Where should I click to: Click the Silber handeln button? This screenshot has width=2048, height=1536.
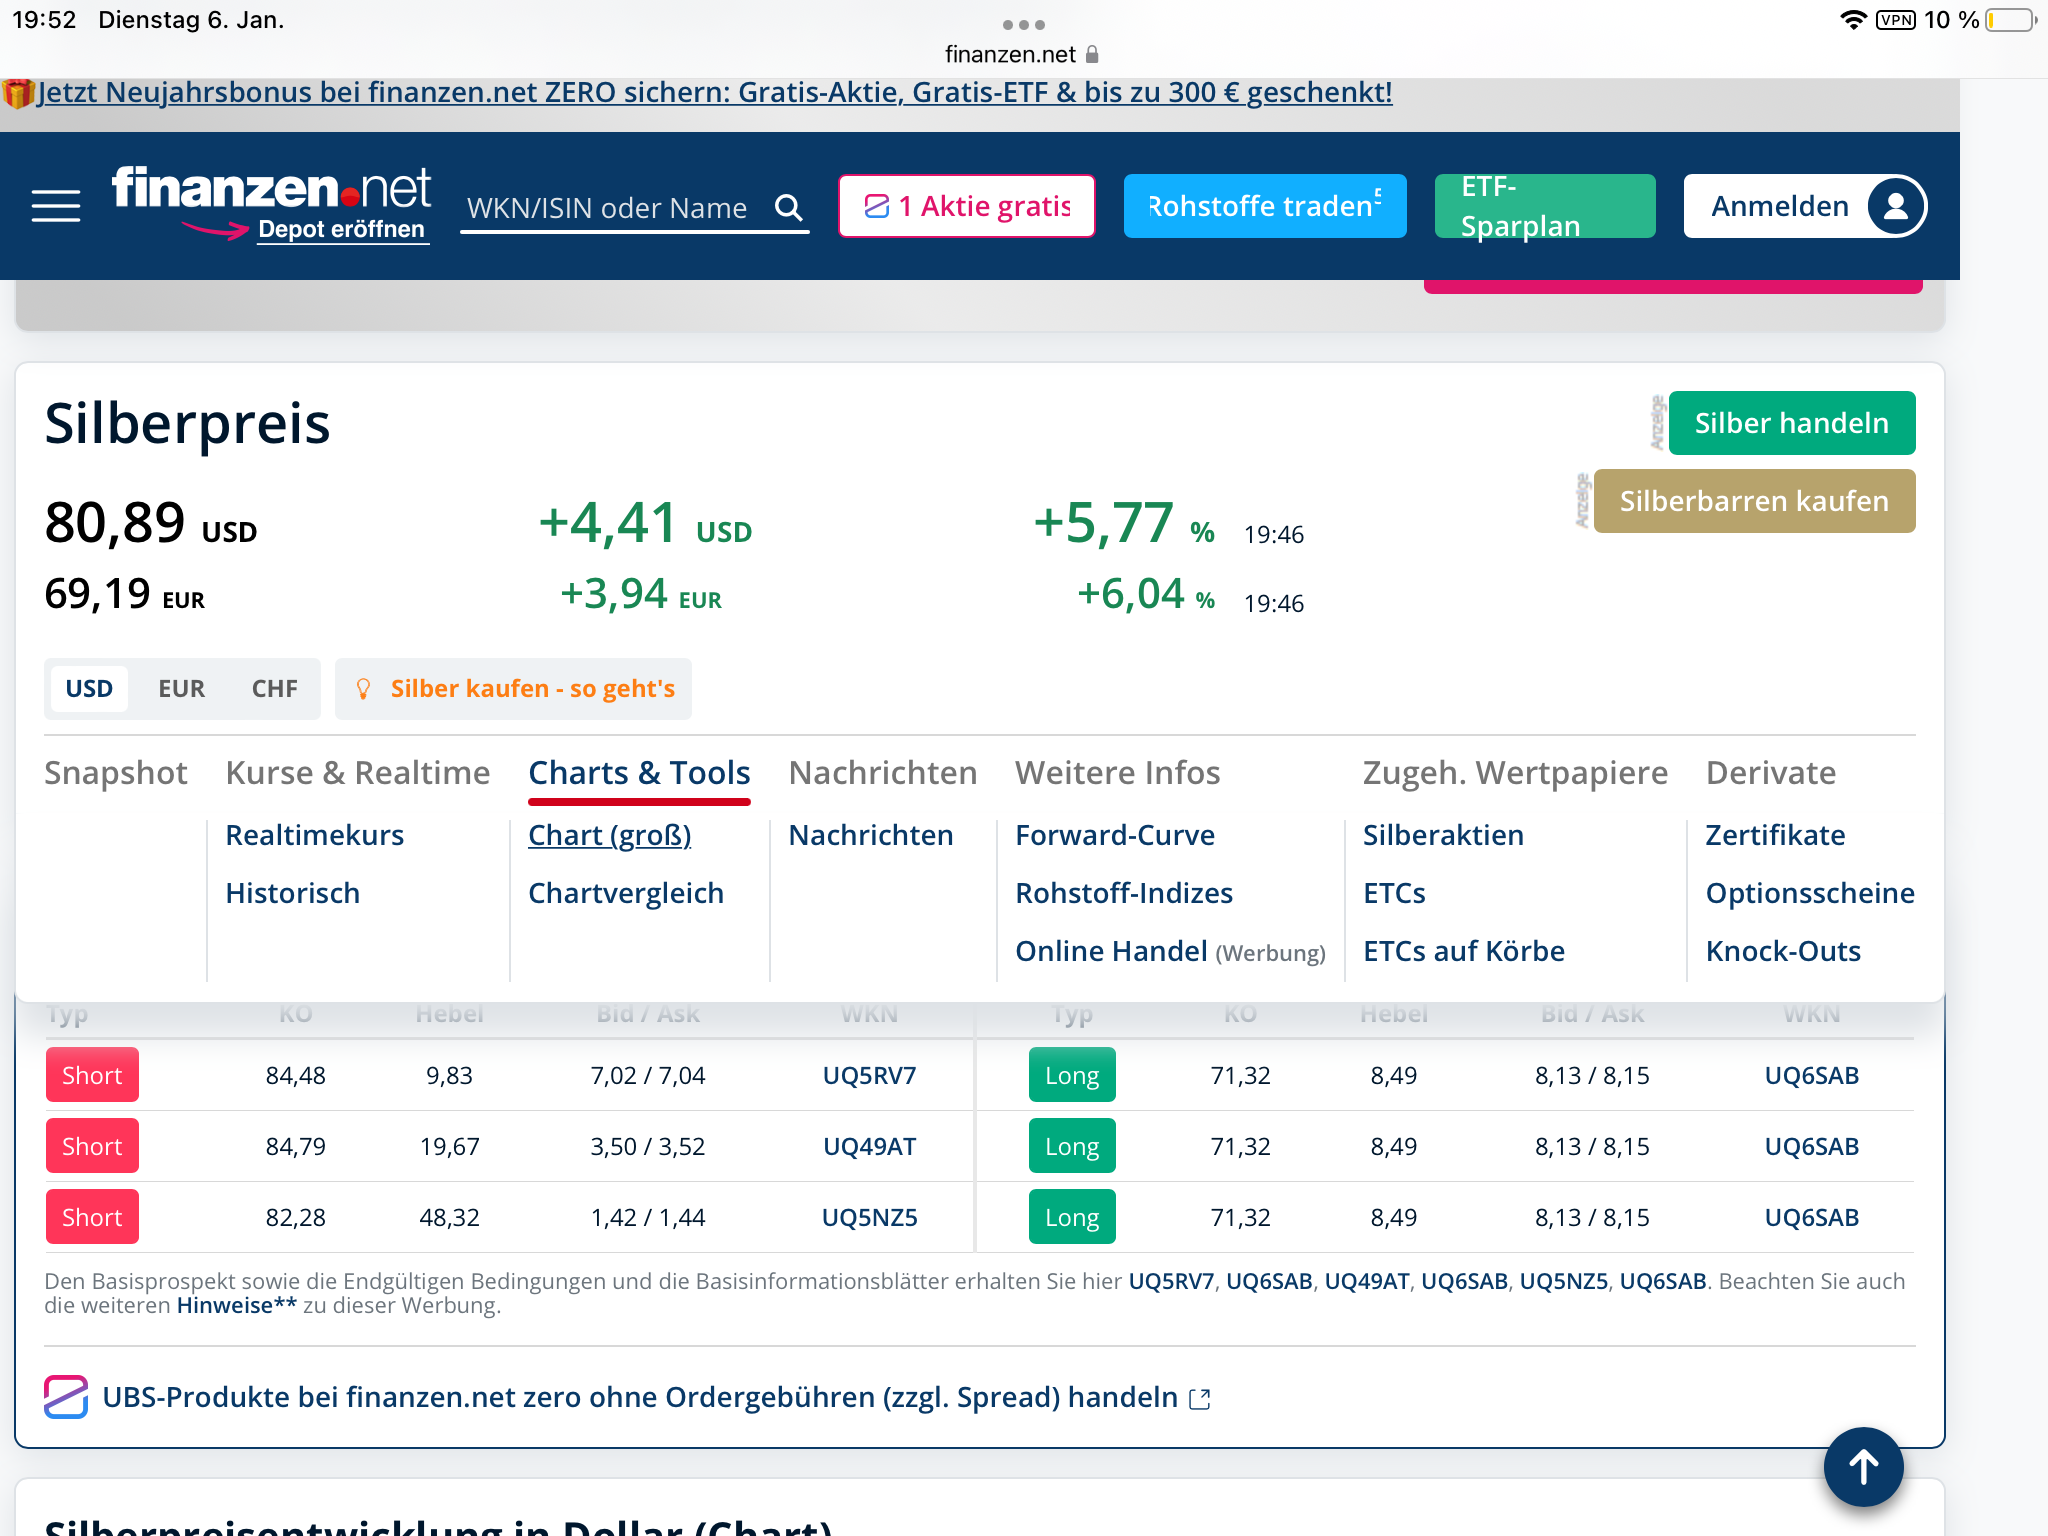point(1791,423)
